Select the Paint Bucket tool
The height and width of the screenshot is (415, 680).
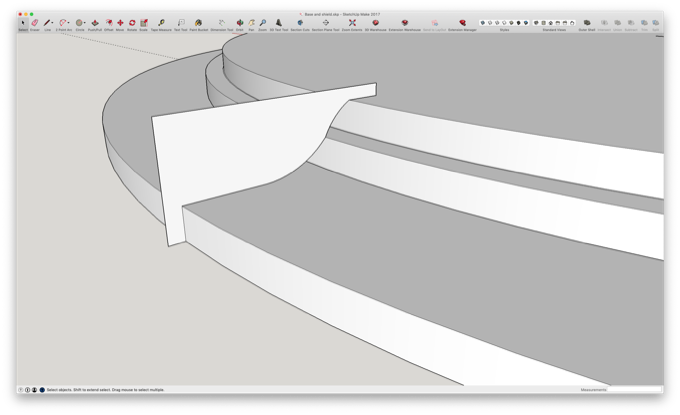click(x=199, y=23)
